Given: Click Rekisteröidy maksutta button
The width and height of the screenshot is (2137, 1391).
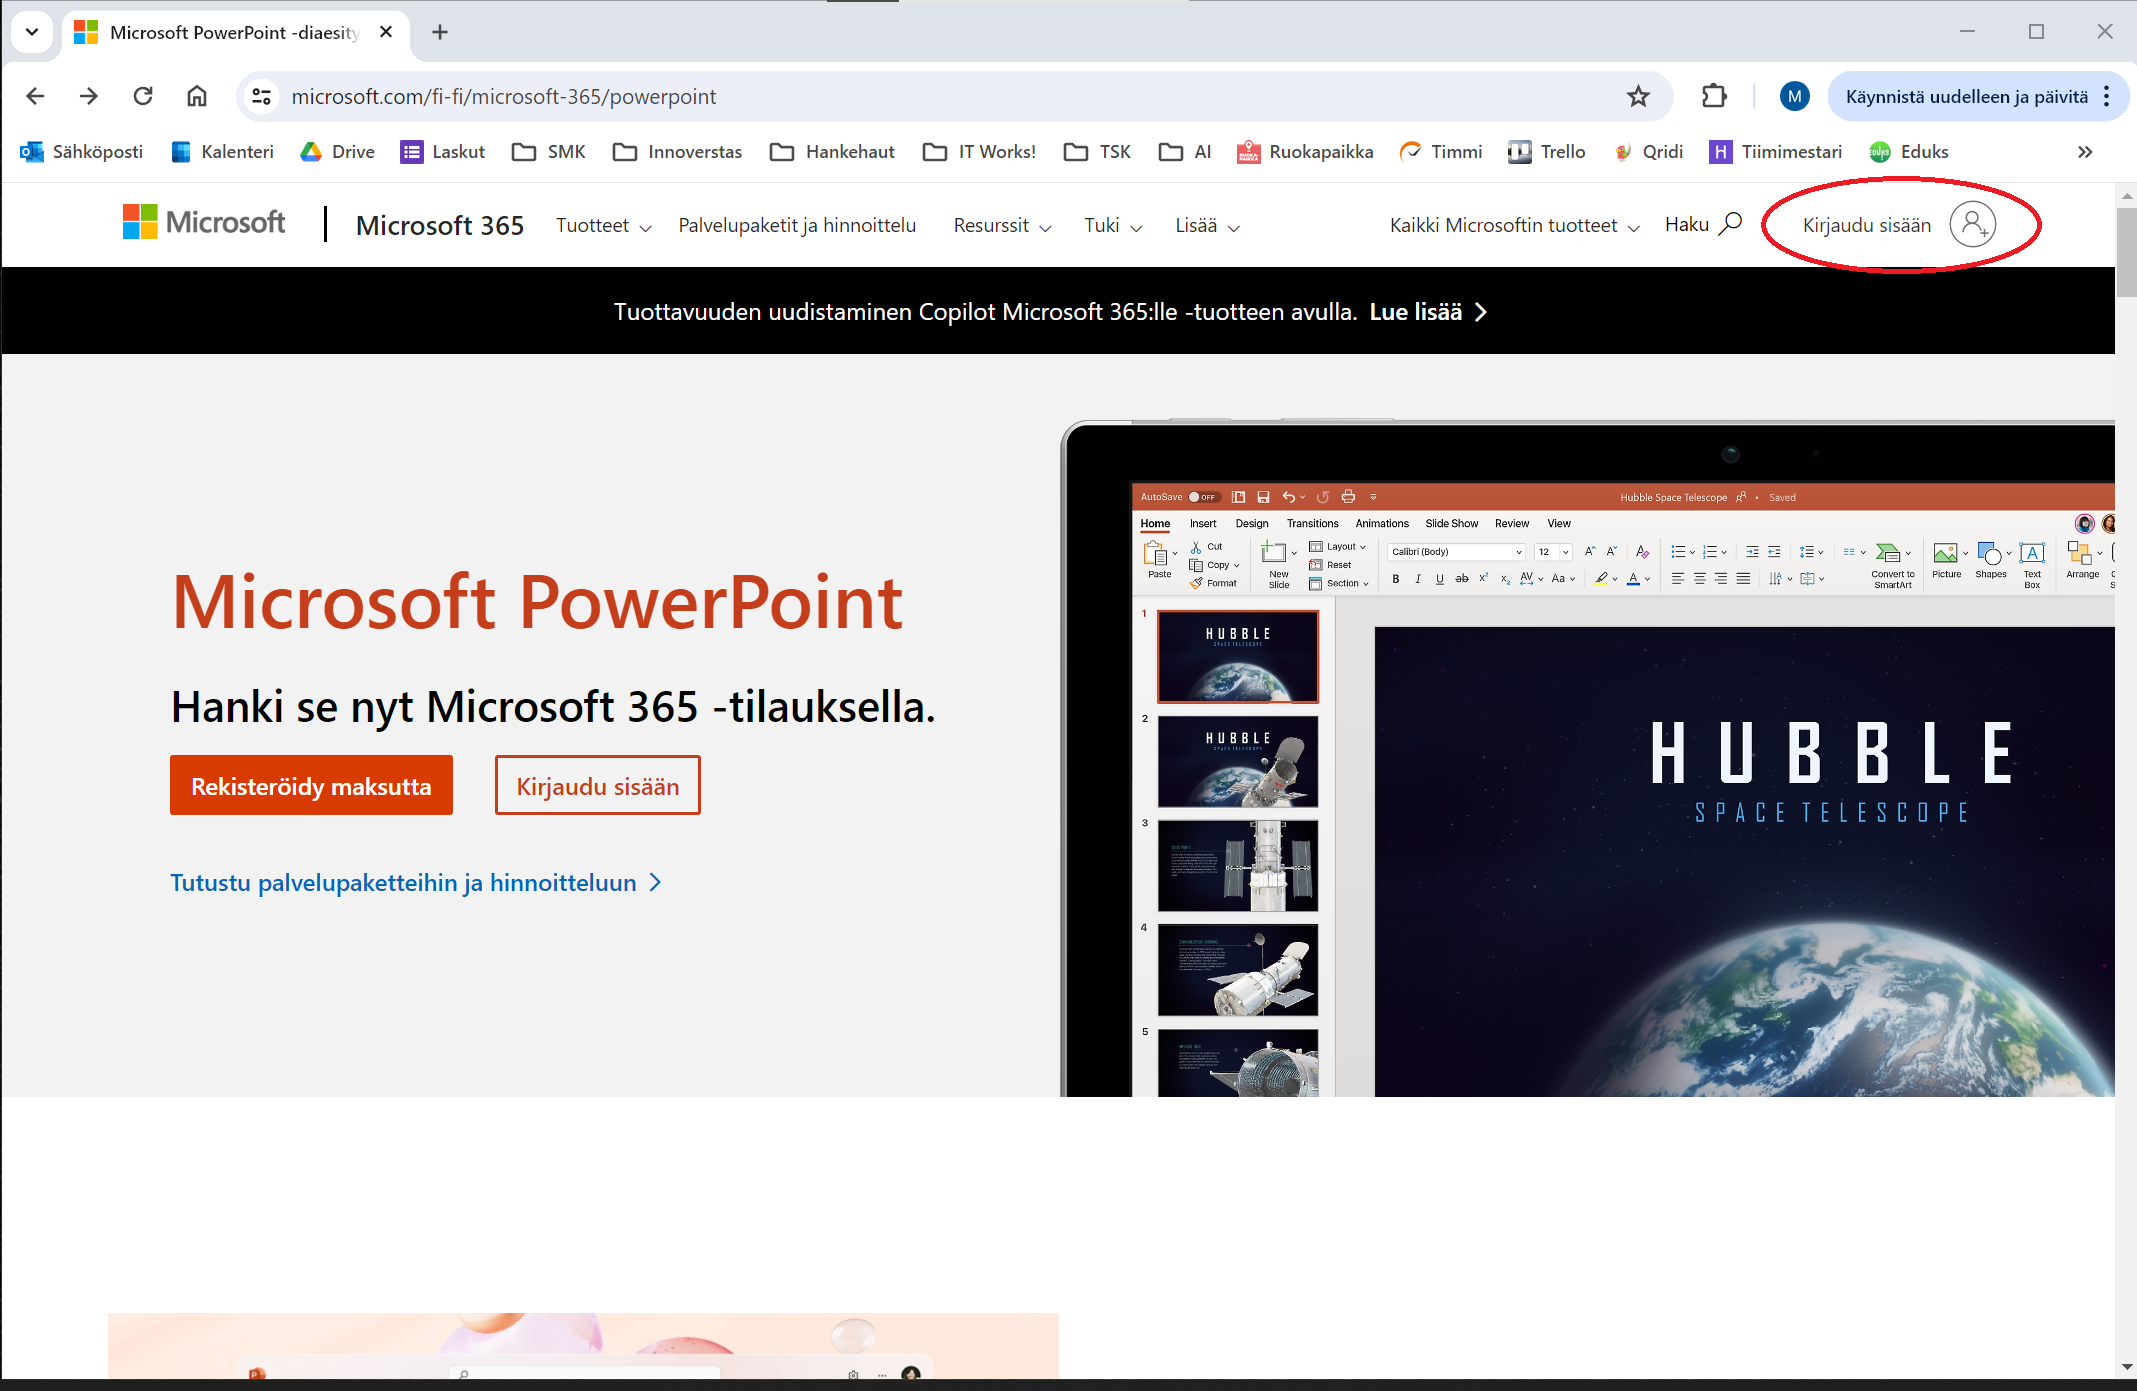Looking at the screenshot, I should click(x=311, y=786).
